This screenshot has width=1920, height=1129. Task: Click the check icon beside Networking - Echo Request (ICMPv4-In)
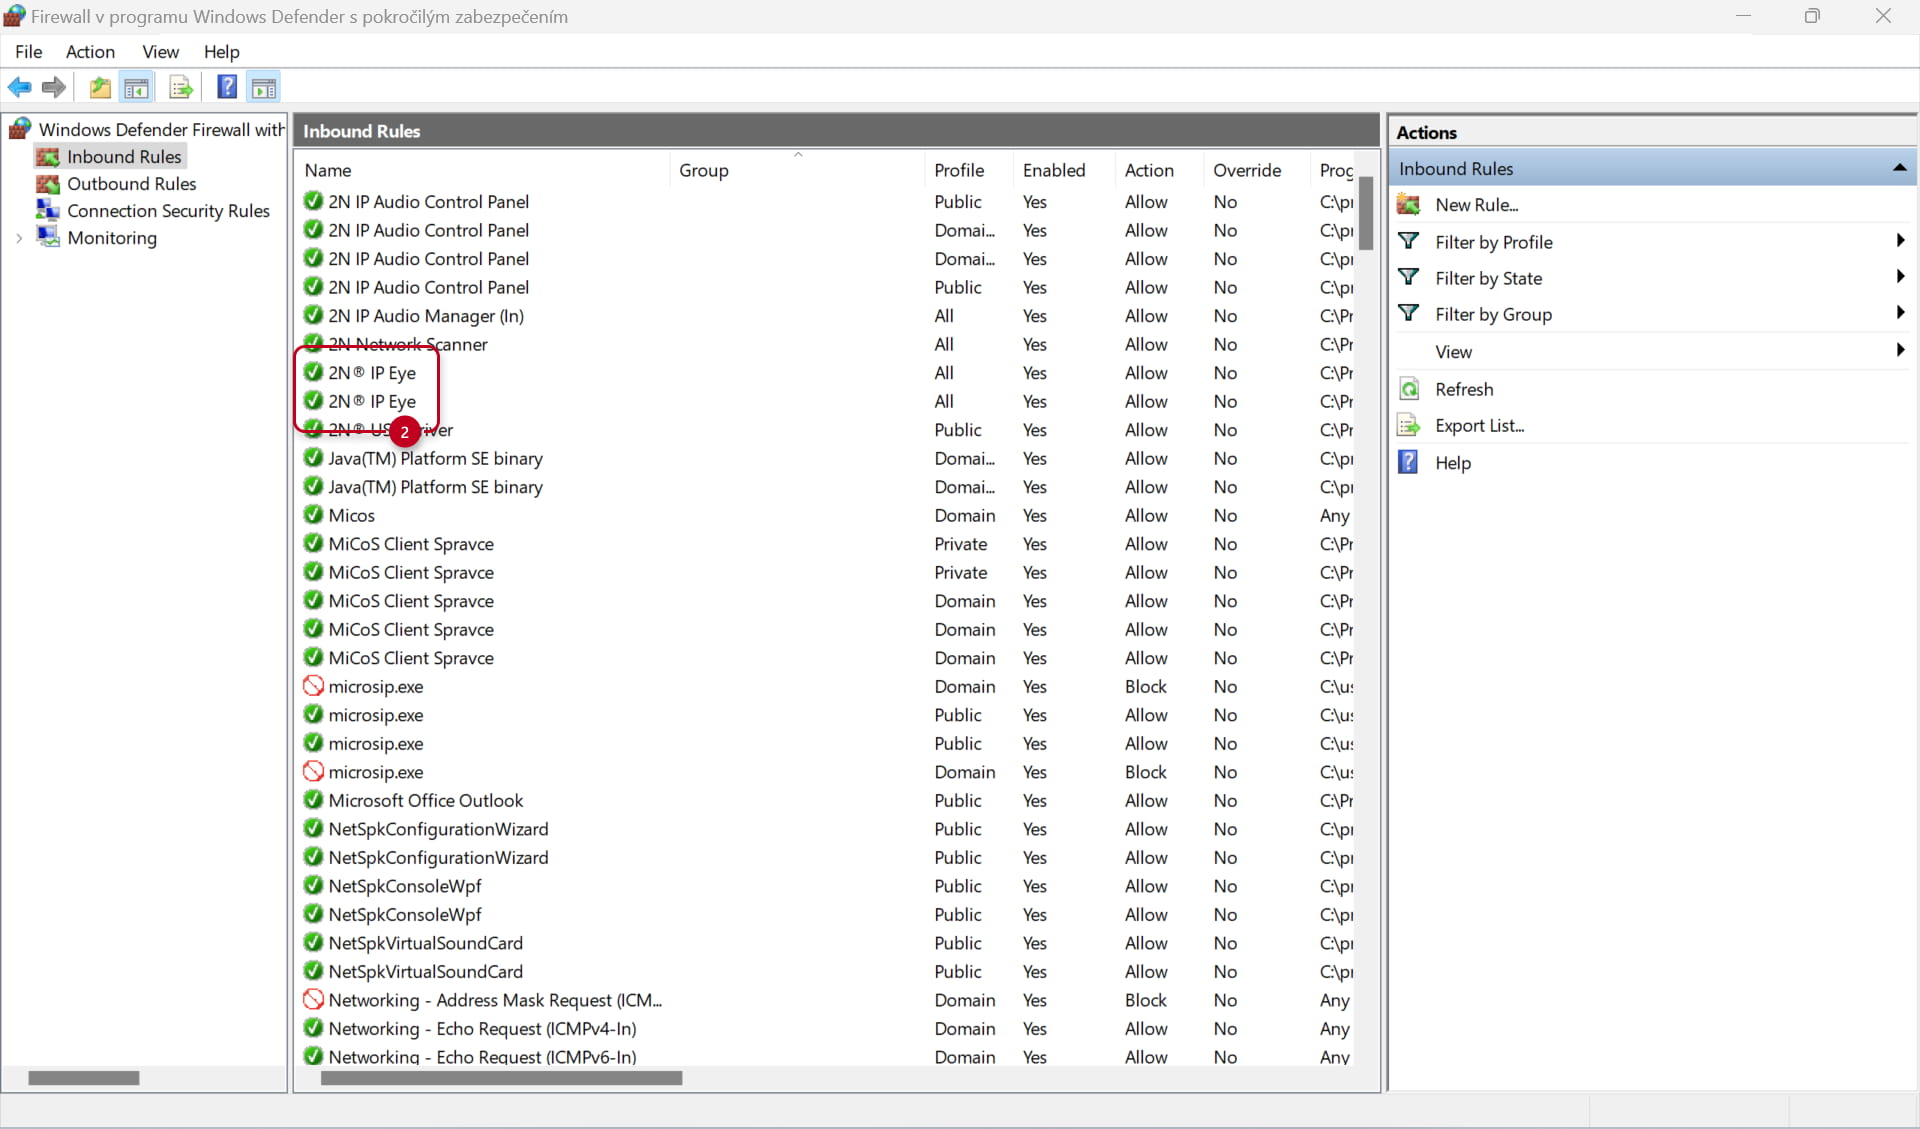coord(313,1028)
